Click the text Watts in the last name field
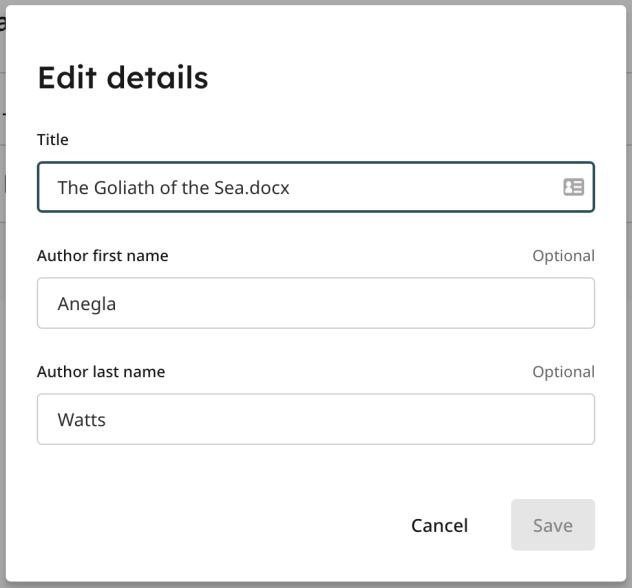 81,420
